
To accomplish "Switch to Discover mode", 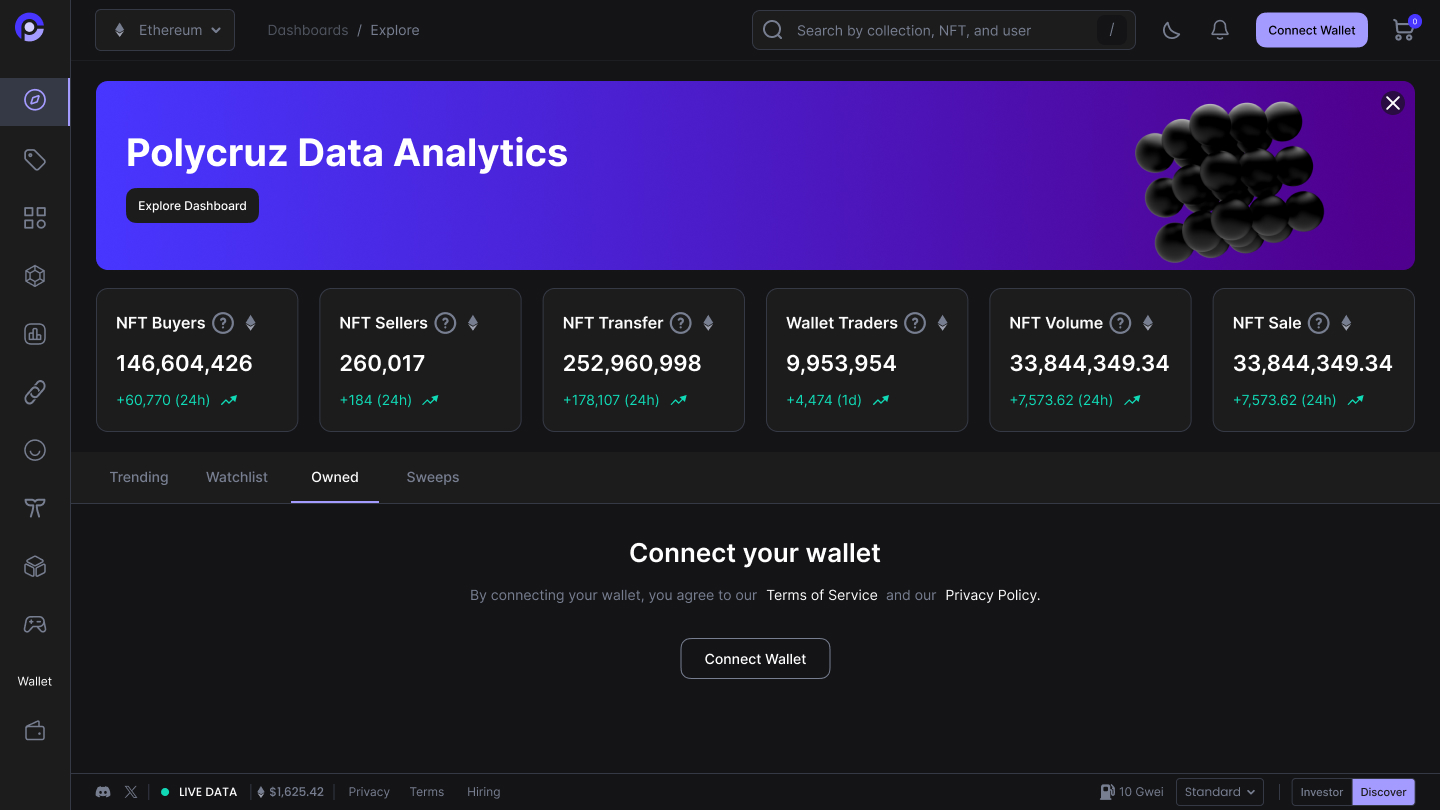I will [x=1384, y=792].
